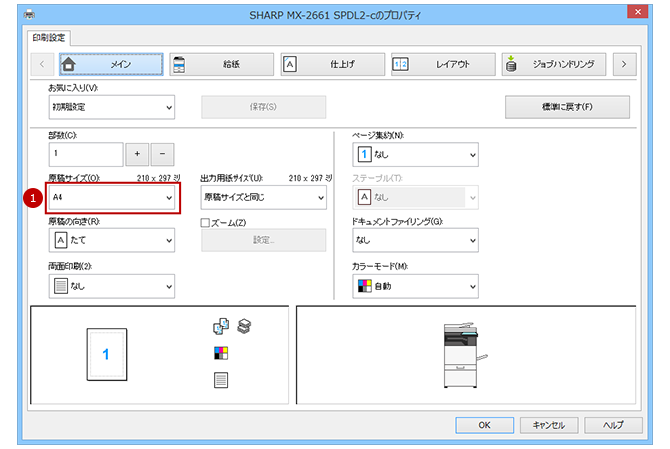Click the CMYK color icon in preview pane

pos(221,353)
